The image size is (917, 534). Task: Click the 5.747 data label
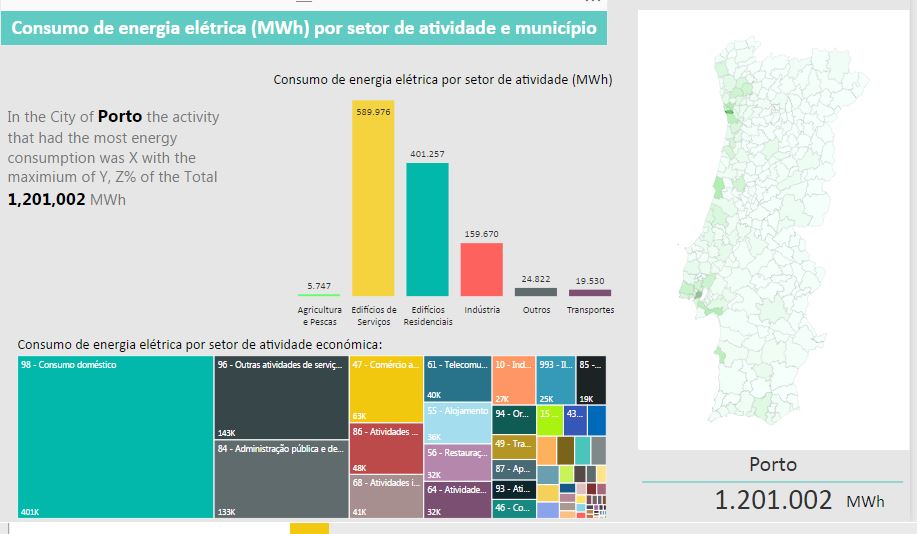click(319, 286)
